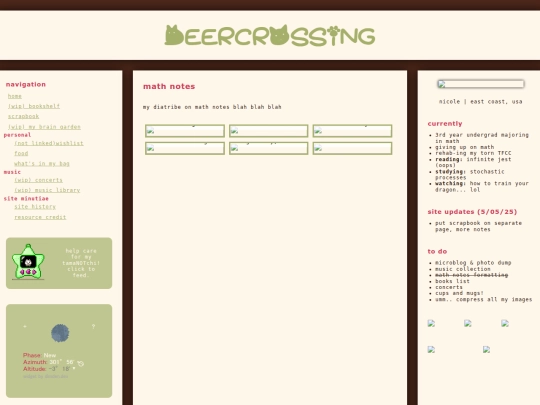The width and height of the screenshot is (540, 405).
Task: Open the (wip) concerts link
Action: (38, 180)
